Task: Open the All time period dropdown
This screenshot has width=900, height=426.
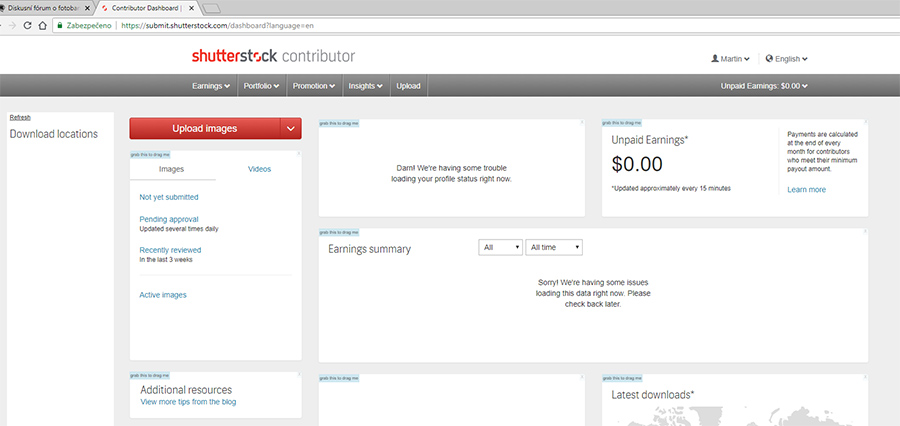Action: pos(554,247)
